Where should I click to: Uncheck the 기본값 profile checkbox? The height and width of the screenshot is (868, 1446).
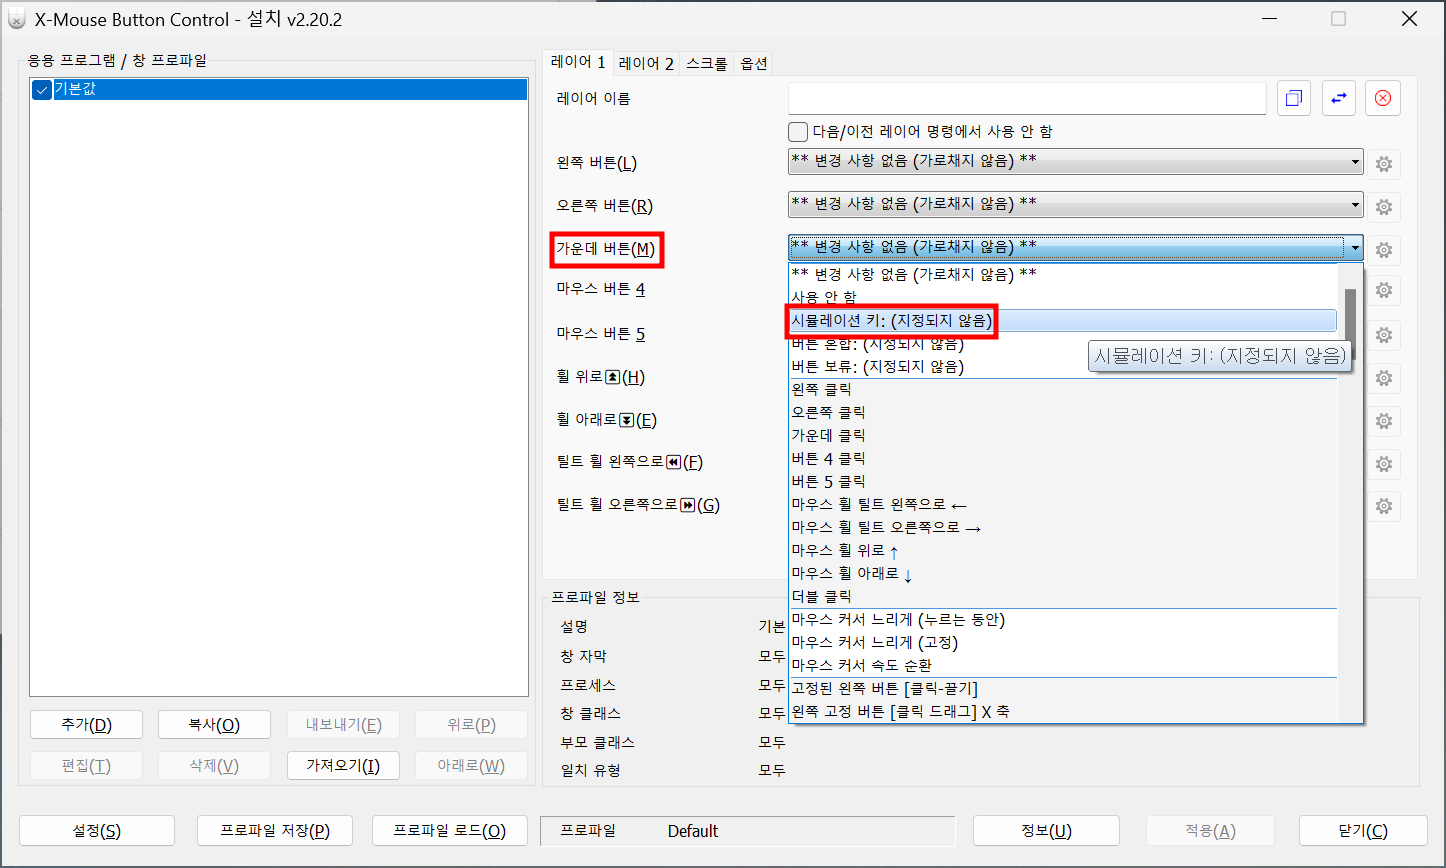pyautogui.click(x=42, y=90)
